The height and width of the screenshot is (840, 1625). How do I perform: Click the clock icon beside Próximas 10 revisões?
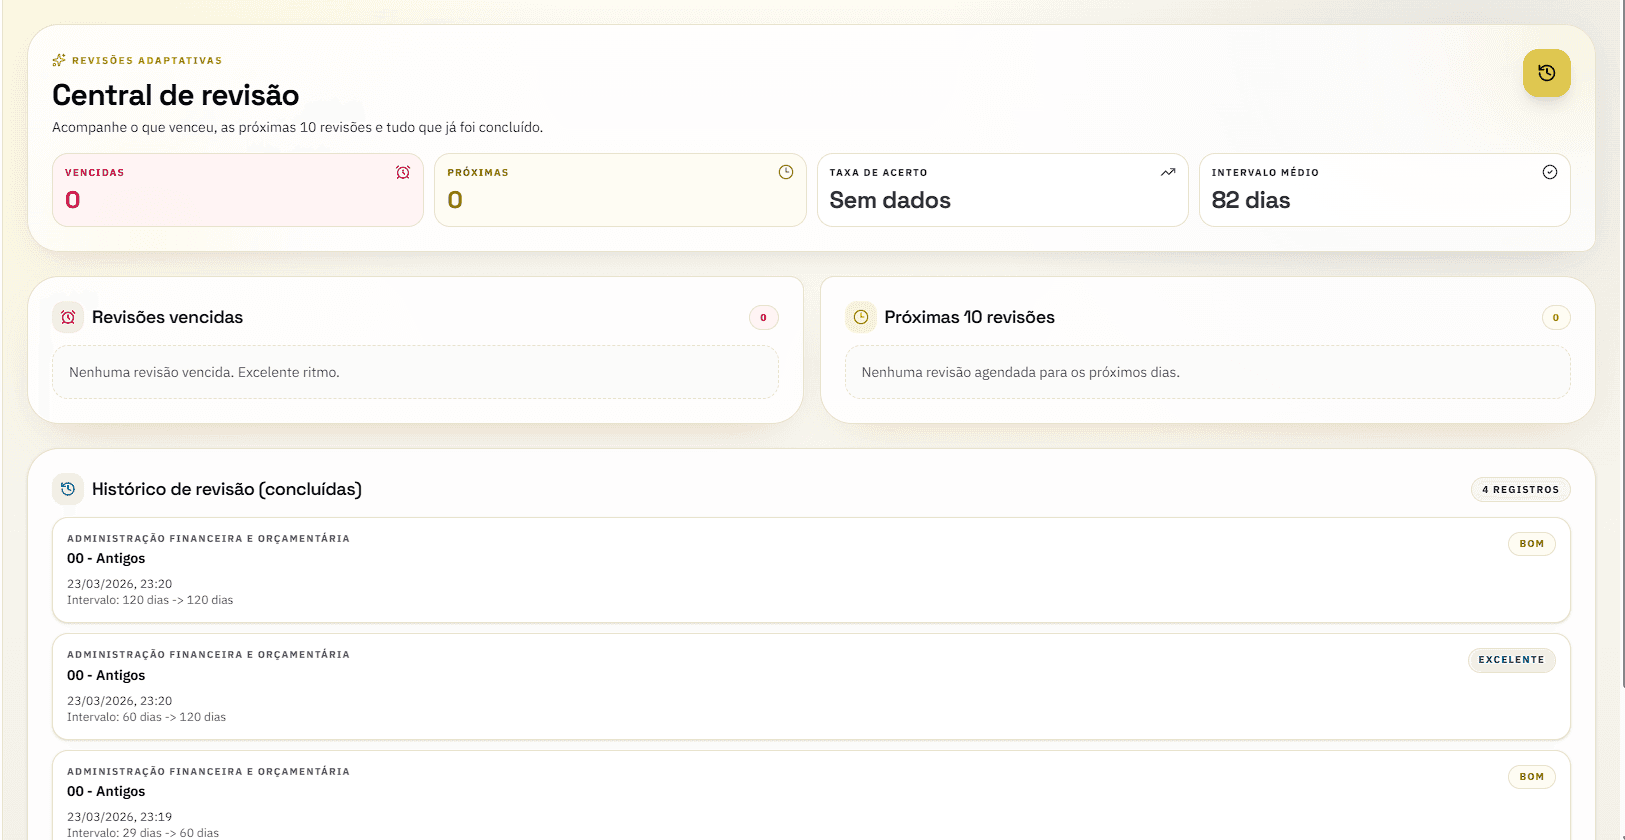click(860, 317)
